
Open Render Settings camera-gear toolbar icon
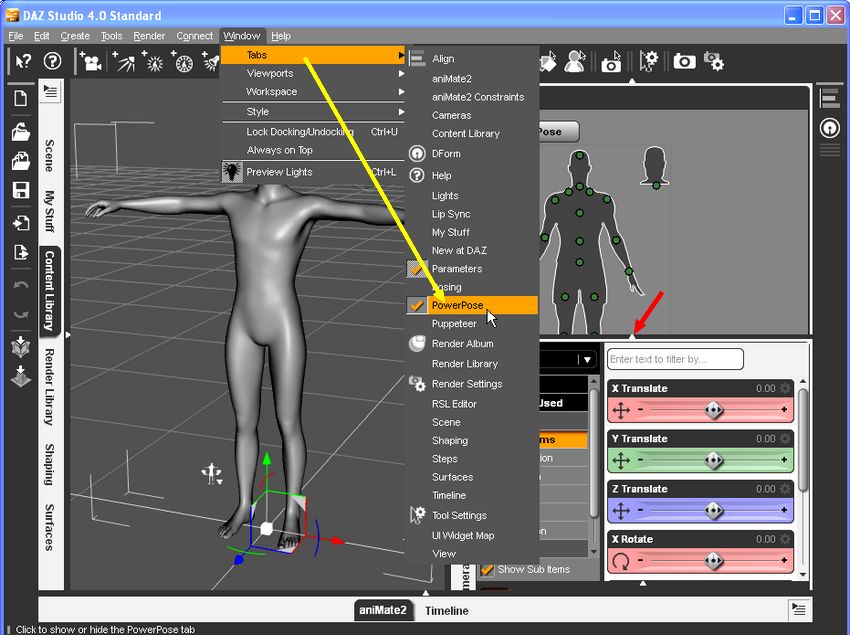713,61
